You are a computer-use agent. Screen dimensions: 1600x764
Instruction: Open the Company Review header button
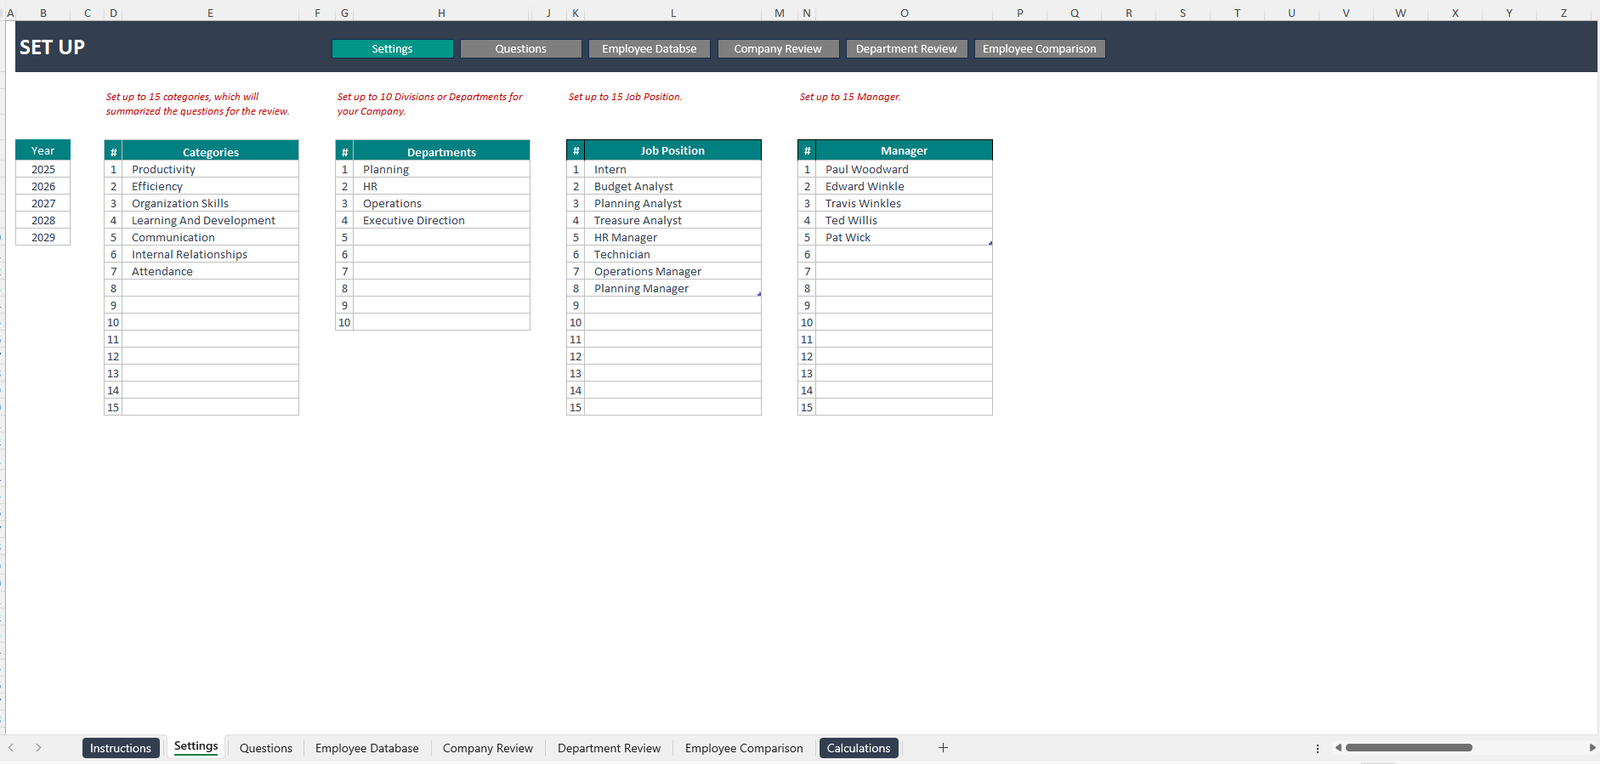[777, 49]
